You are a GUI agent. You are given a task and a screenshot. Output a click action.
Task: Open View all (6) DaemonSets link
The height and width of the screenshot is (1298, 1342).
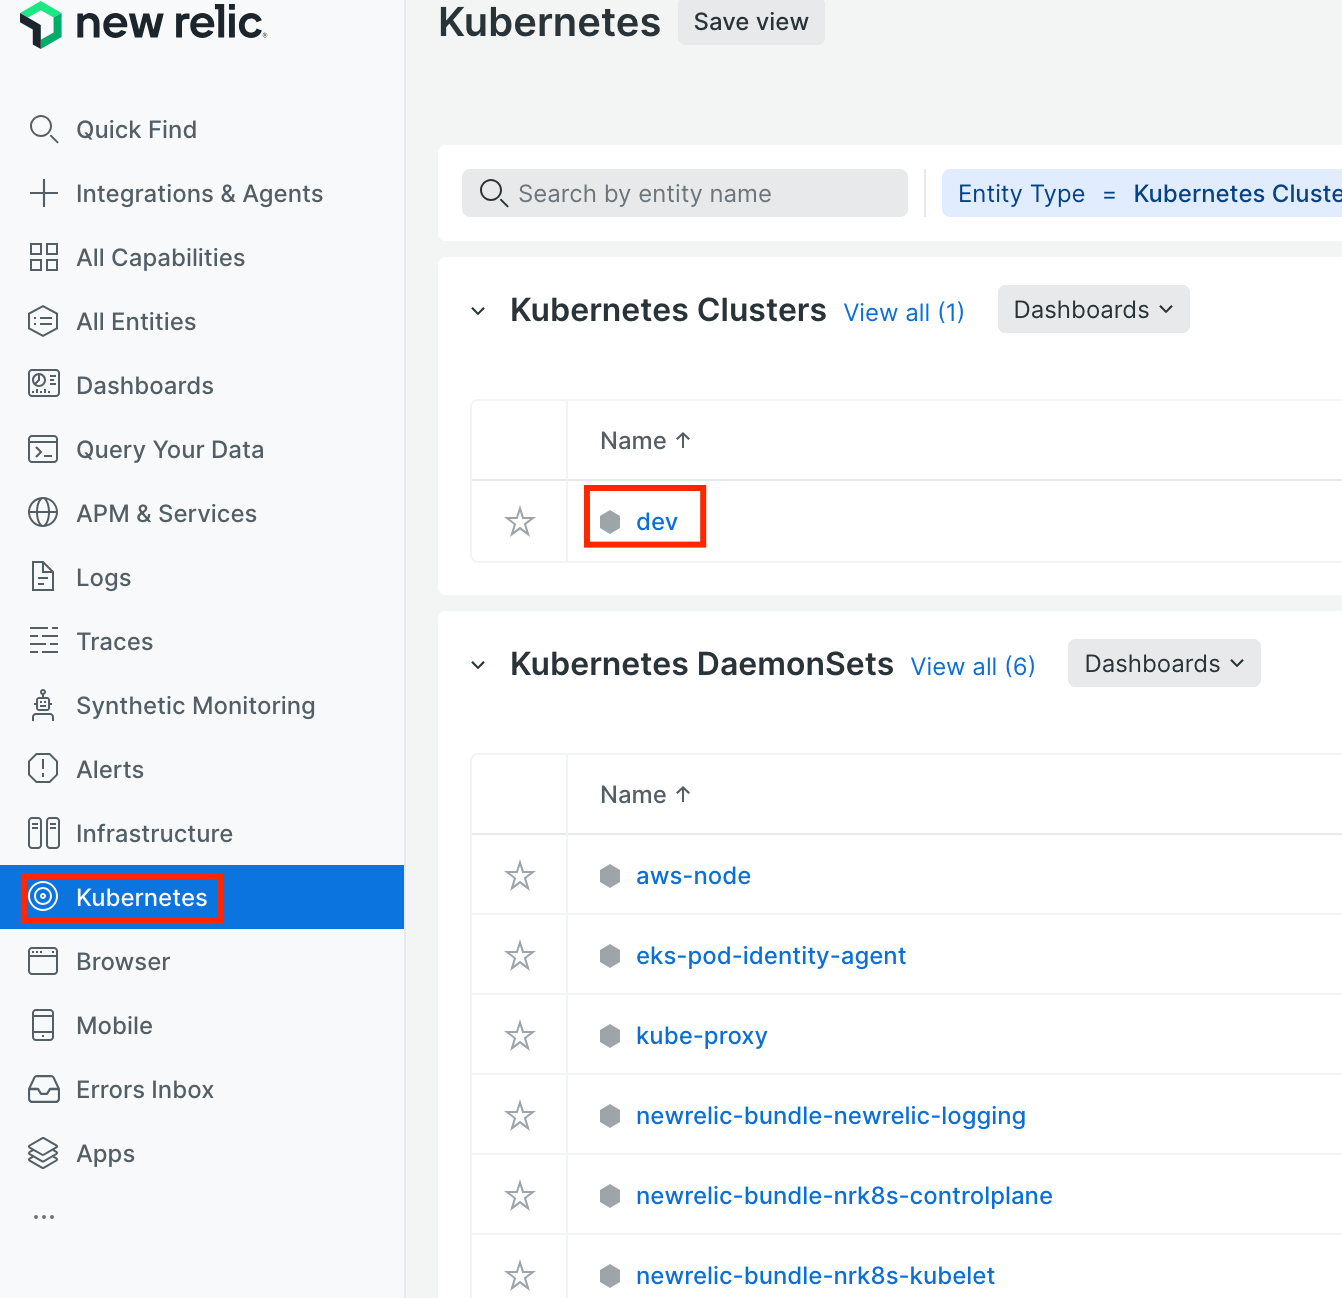[973, 667]
